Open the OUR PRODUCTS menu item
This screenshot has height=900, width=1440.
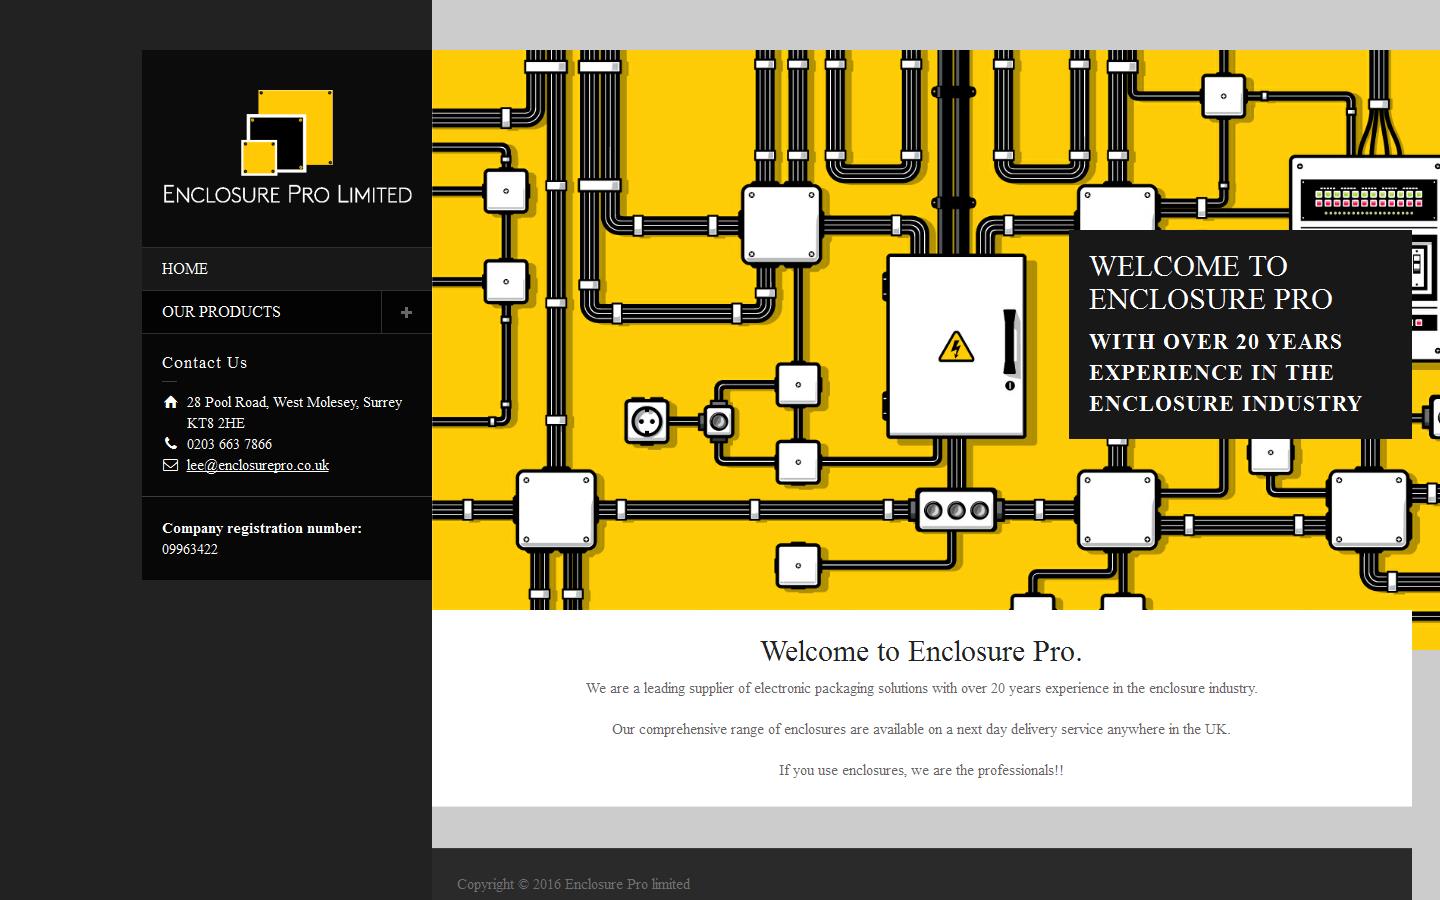(x=221, y=312)
